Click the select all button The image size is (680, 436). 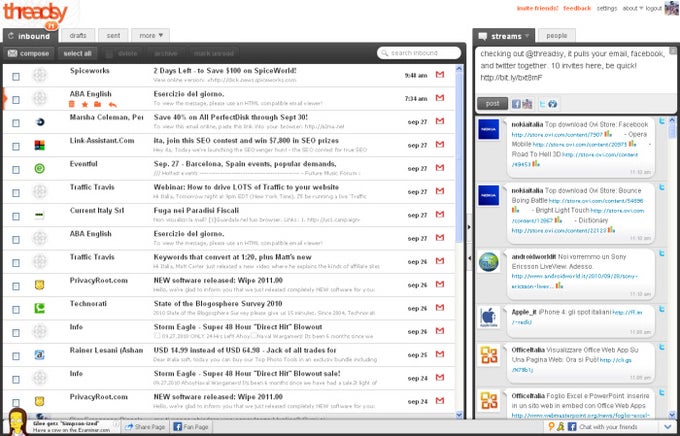pyautogui.click(x=78, y=53)
